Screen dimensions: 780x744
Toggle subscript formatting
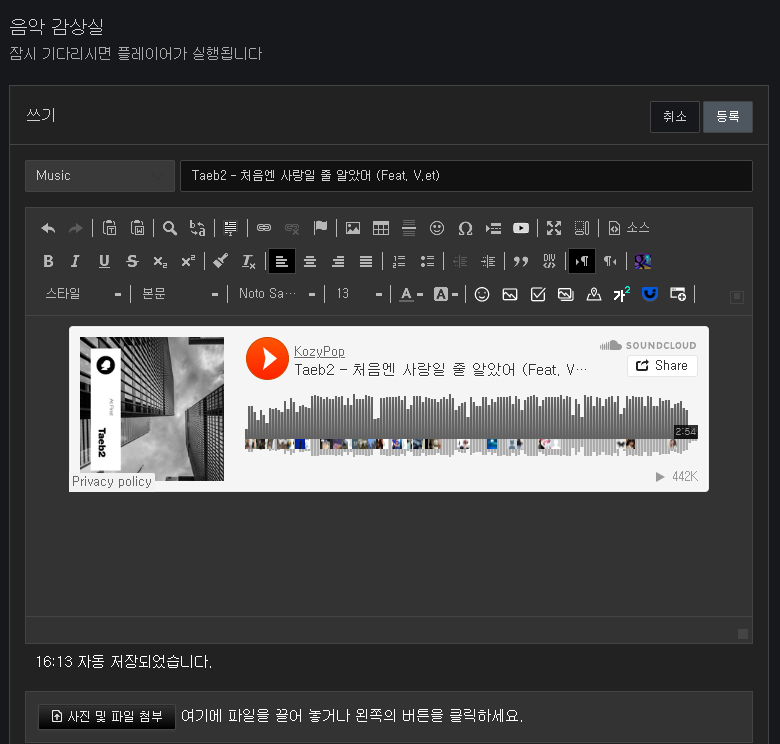(160, 261)
